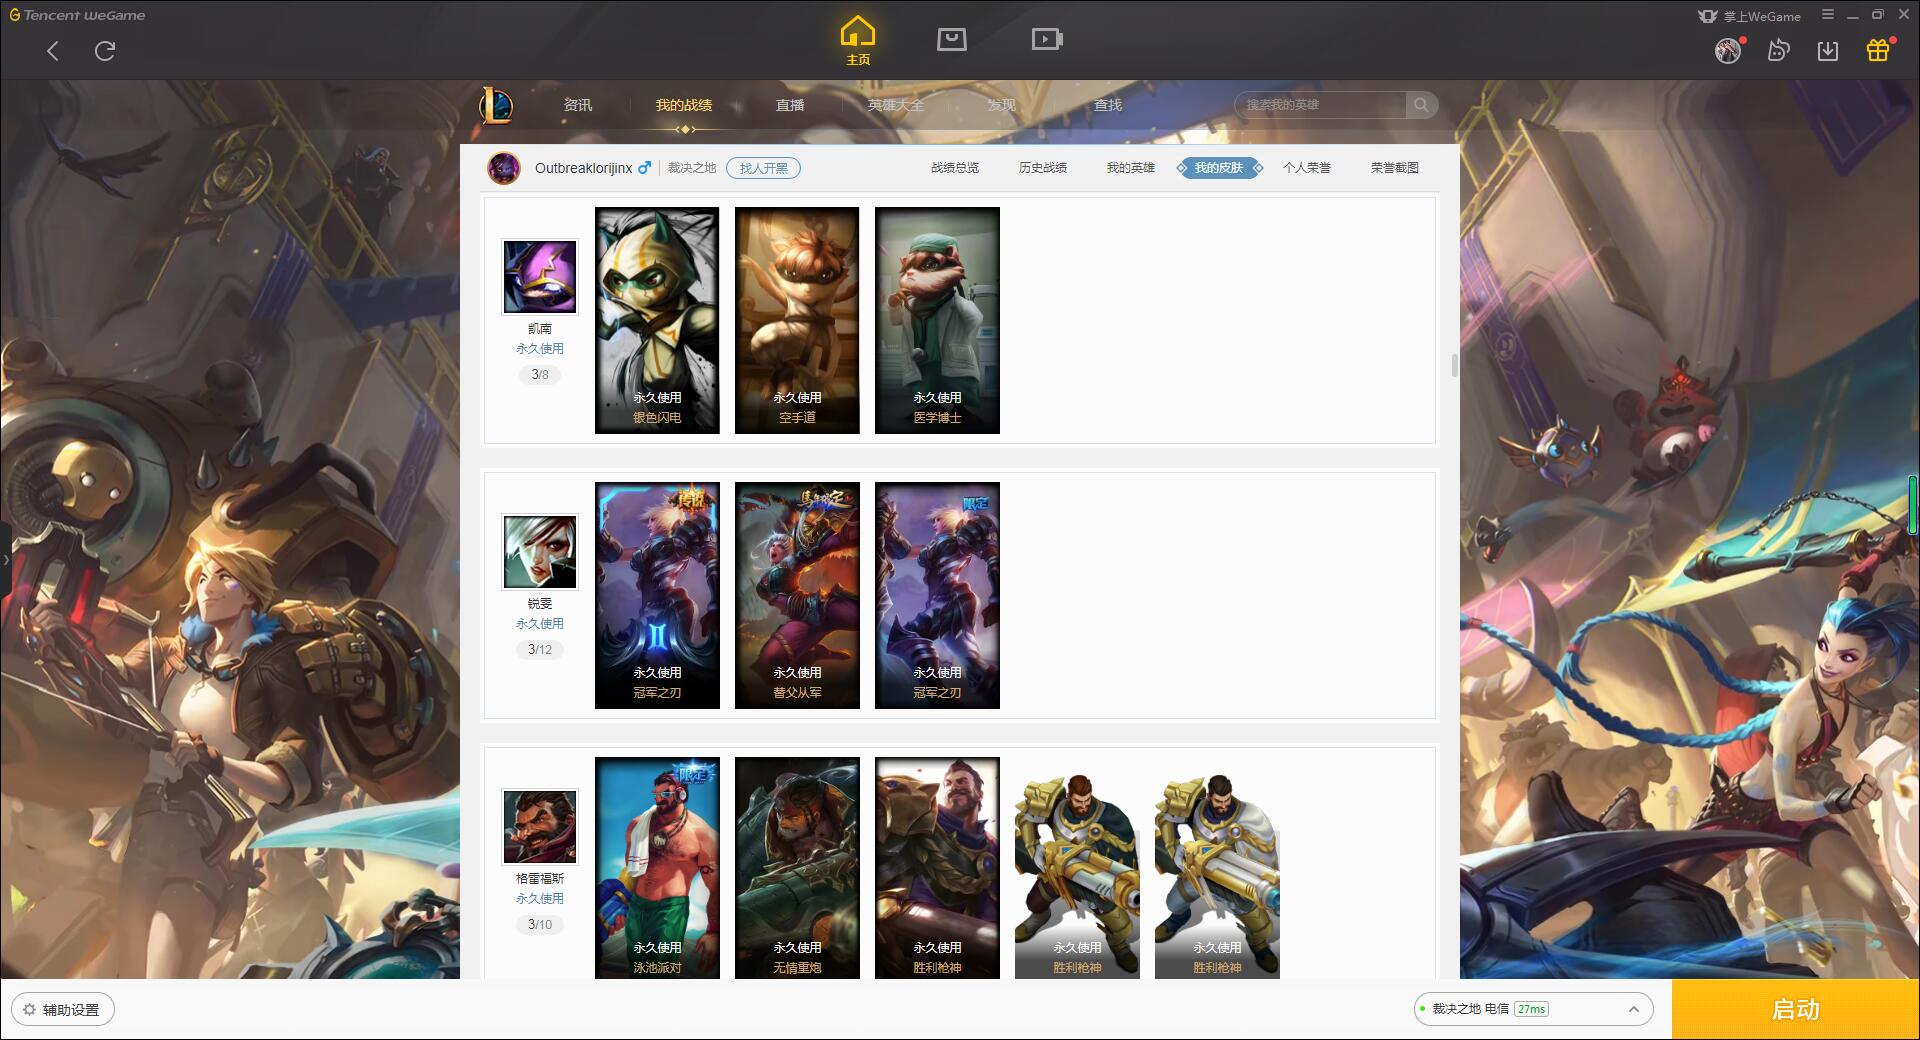1920x1040 pixels.
Task: Click the Tencent WeGame title logo
Action: pos(77,15)
